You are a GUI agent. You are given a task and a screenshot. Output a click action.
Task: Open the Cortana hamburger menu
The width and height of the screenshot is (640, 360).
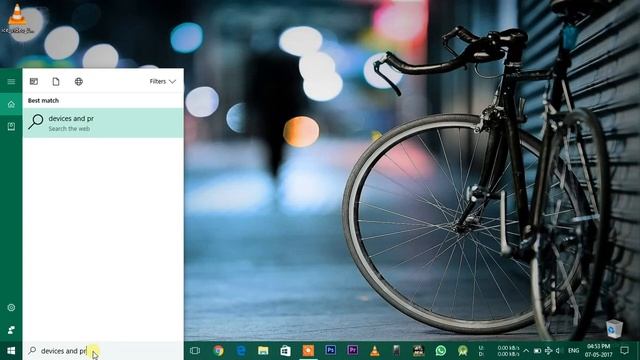click(x=11, y=82)
